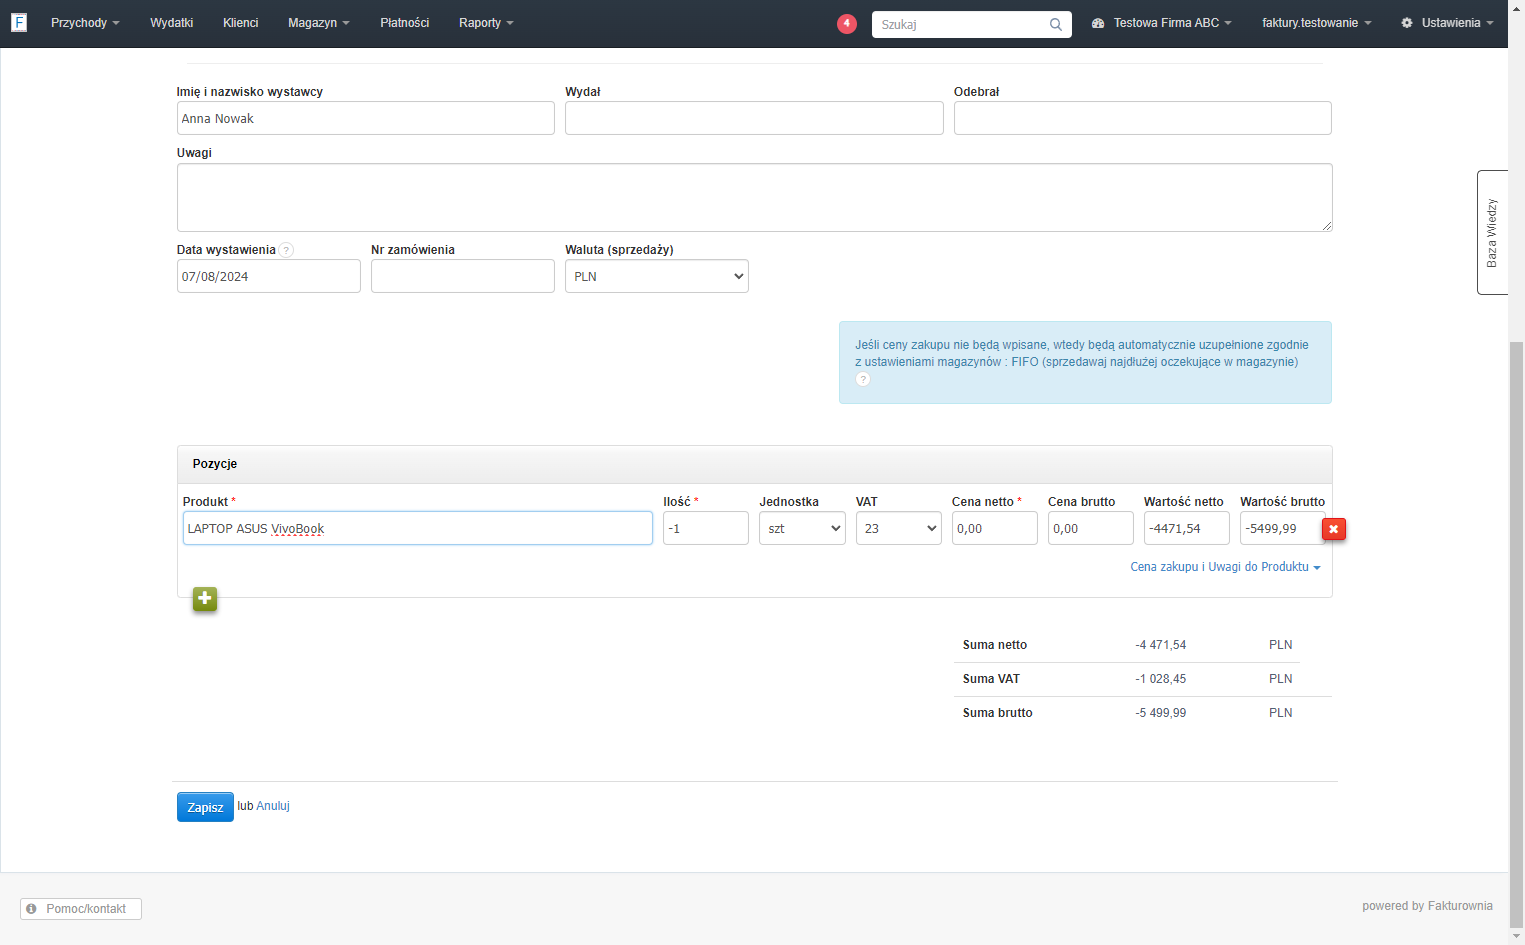Click the help icon in FIFO info box
The height and width of the screenshot is (945, 1525).
click(863, 380)
